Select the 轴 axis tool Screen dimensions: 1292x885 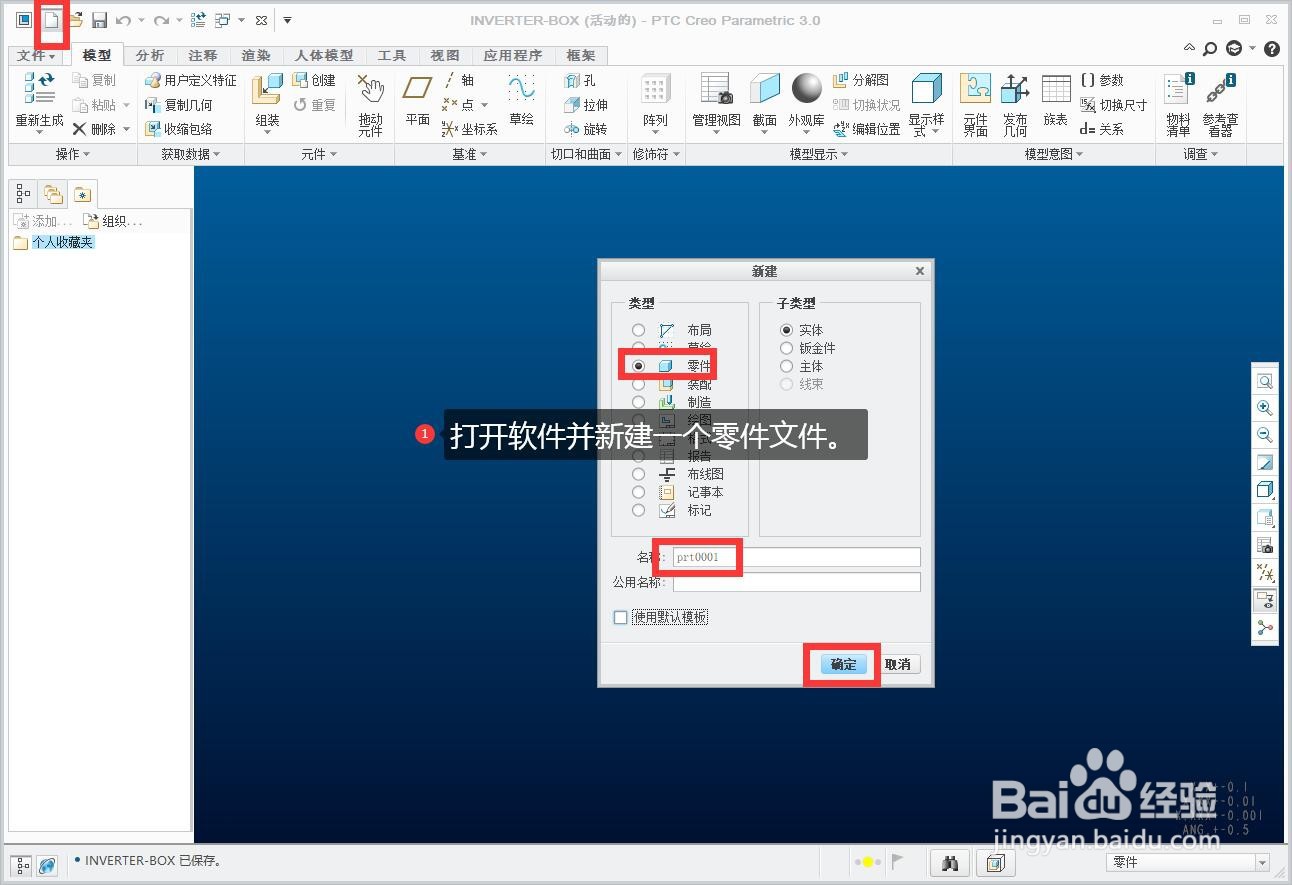click(x=458, y=80)
